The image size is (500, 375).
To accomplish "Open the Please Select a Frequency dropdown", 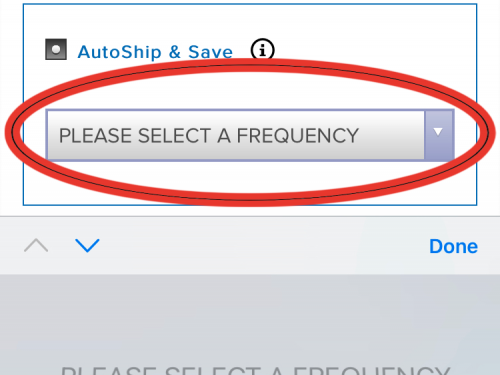I will 250,135.
